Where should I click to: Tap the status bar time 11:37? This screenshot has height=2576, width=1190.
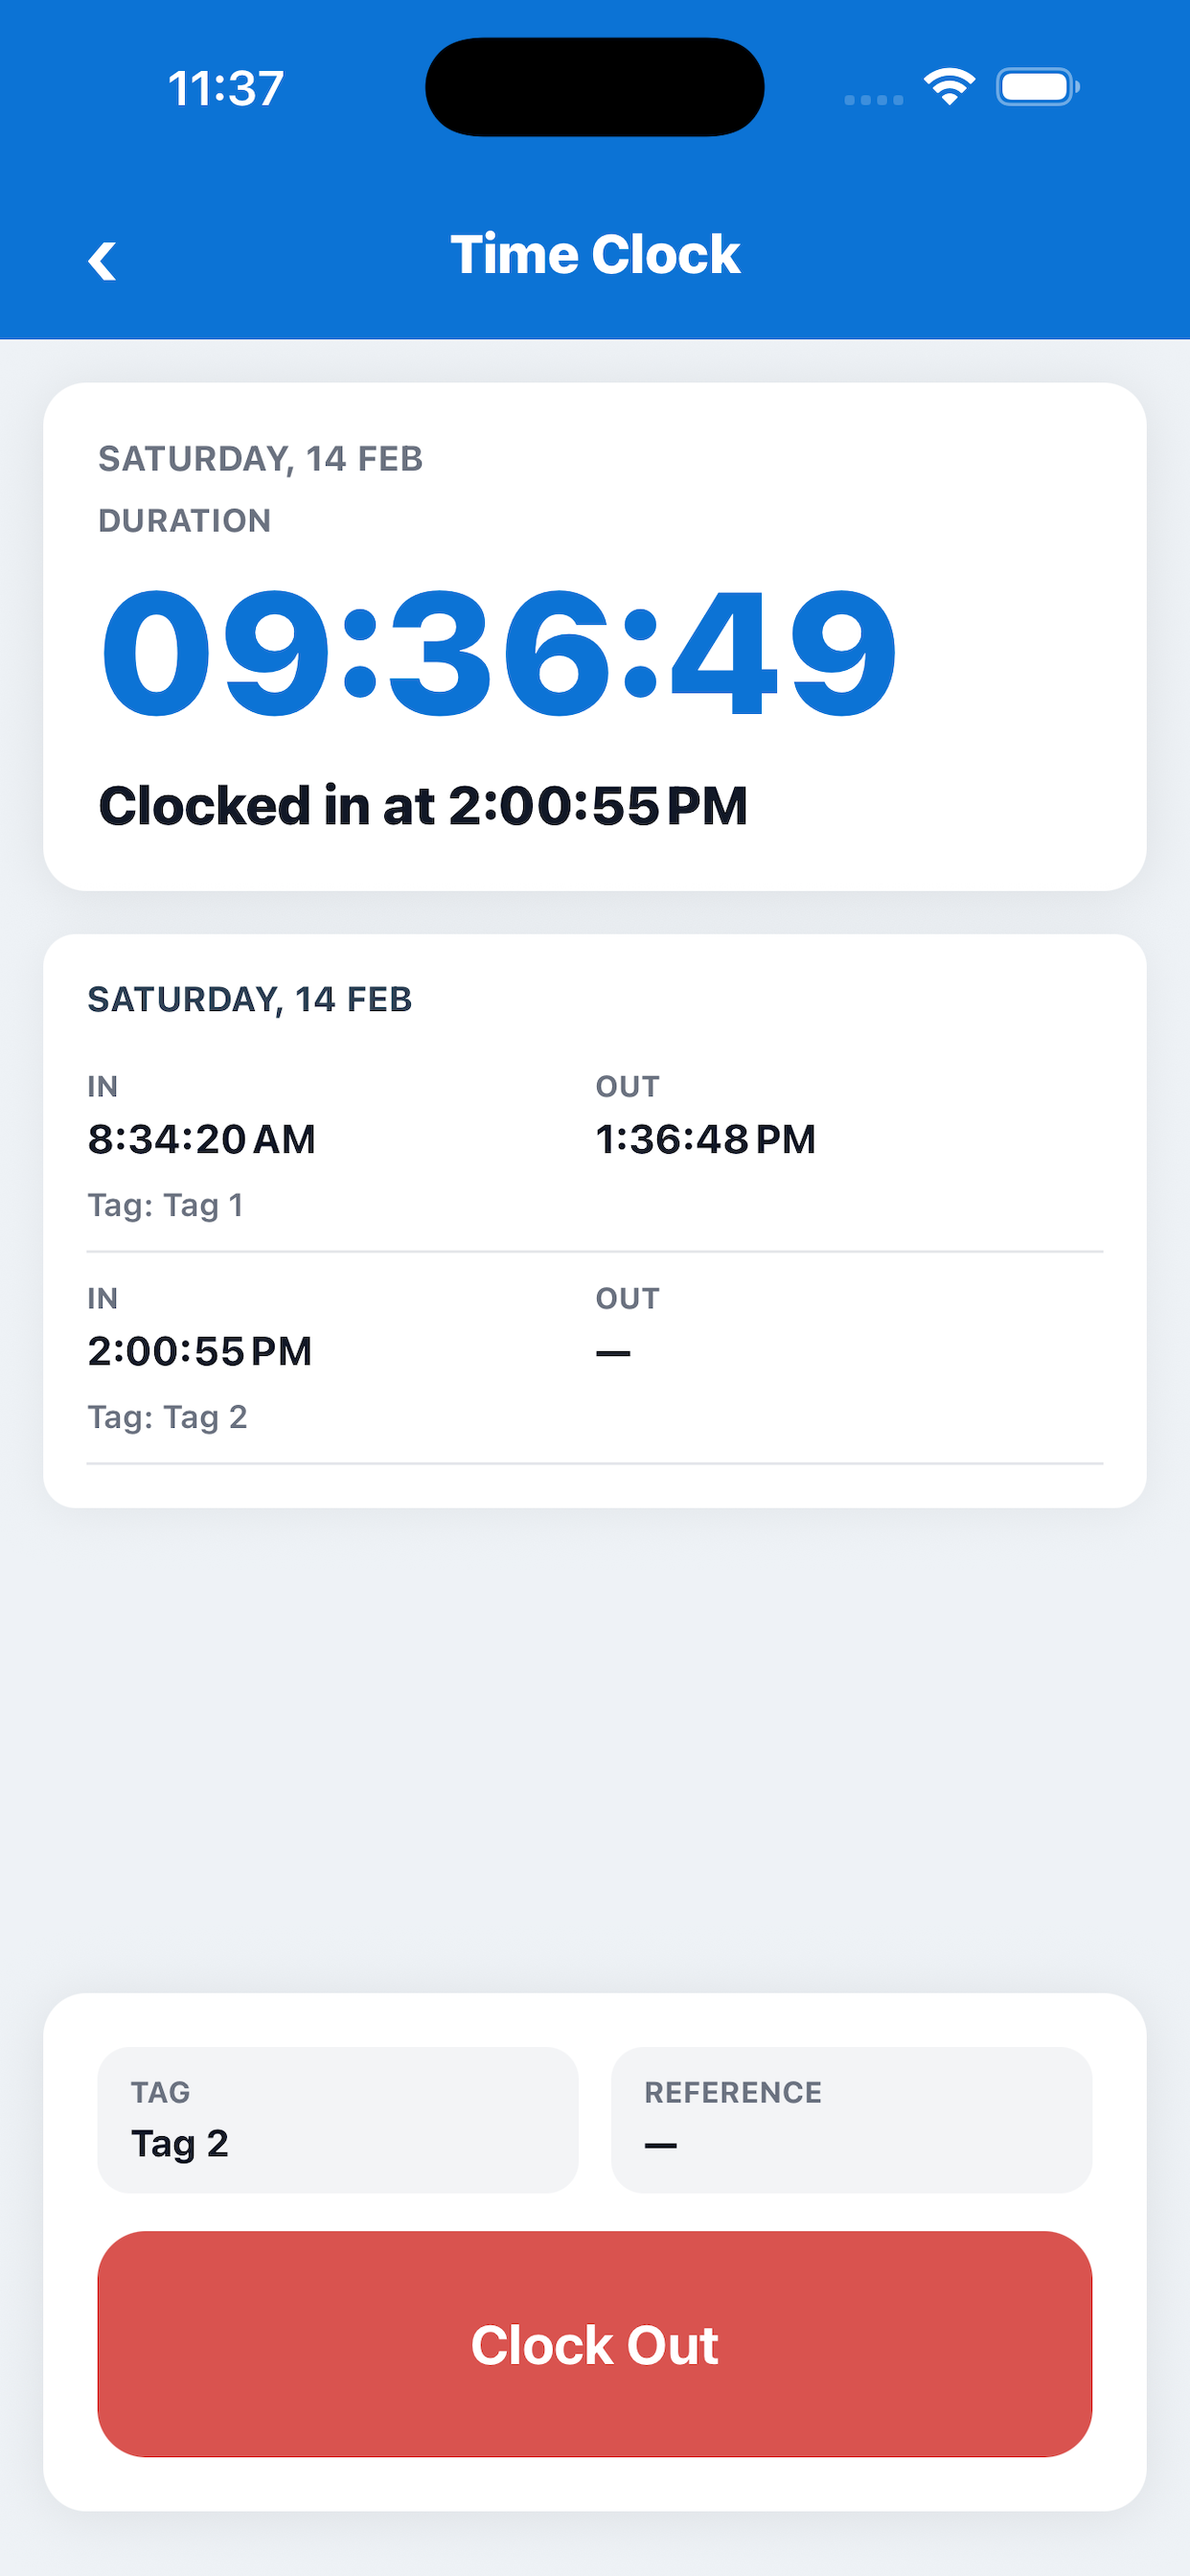click(226, 88)
